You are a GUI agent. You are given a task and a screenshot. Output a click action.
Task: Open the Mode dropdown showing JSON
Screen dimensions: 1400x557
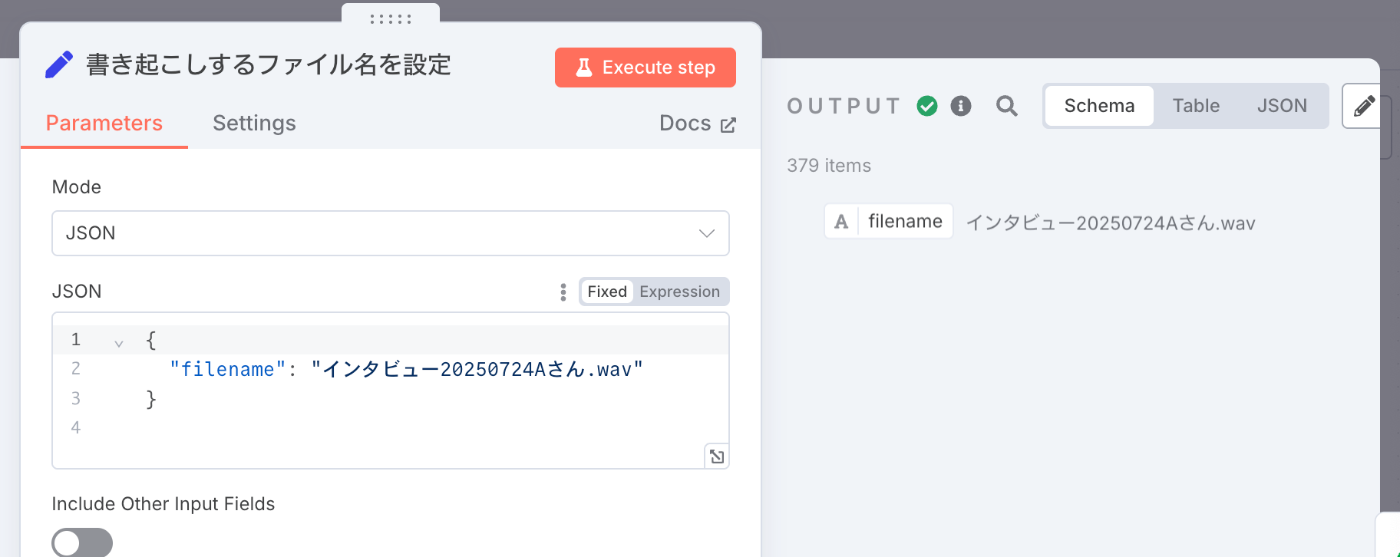coord(390,233)
